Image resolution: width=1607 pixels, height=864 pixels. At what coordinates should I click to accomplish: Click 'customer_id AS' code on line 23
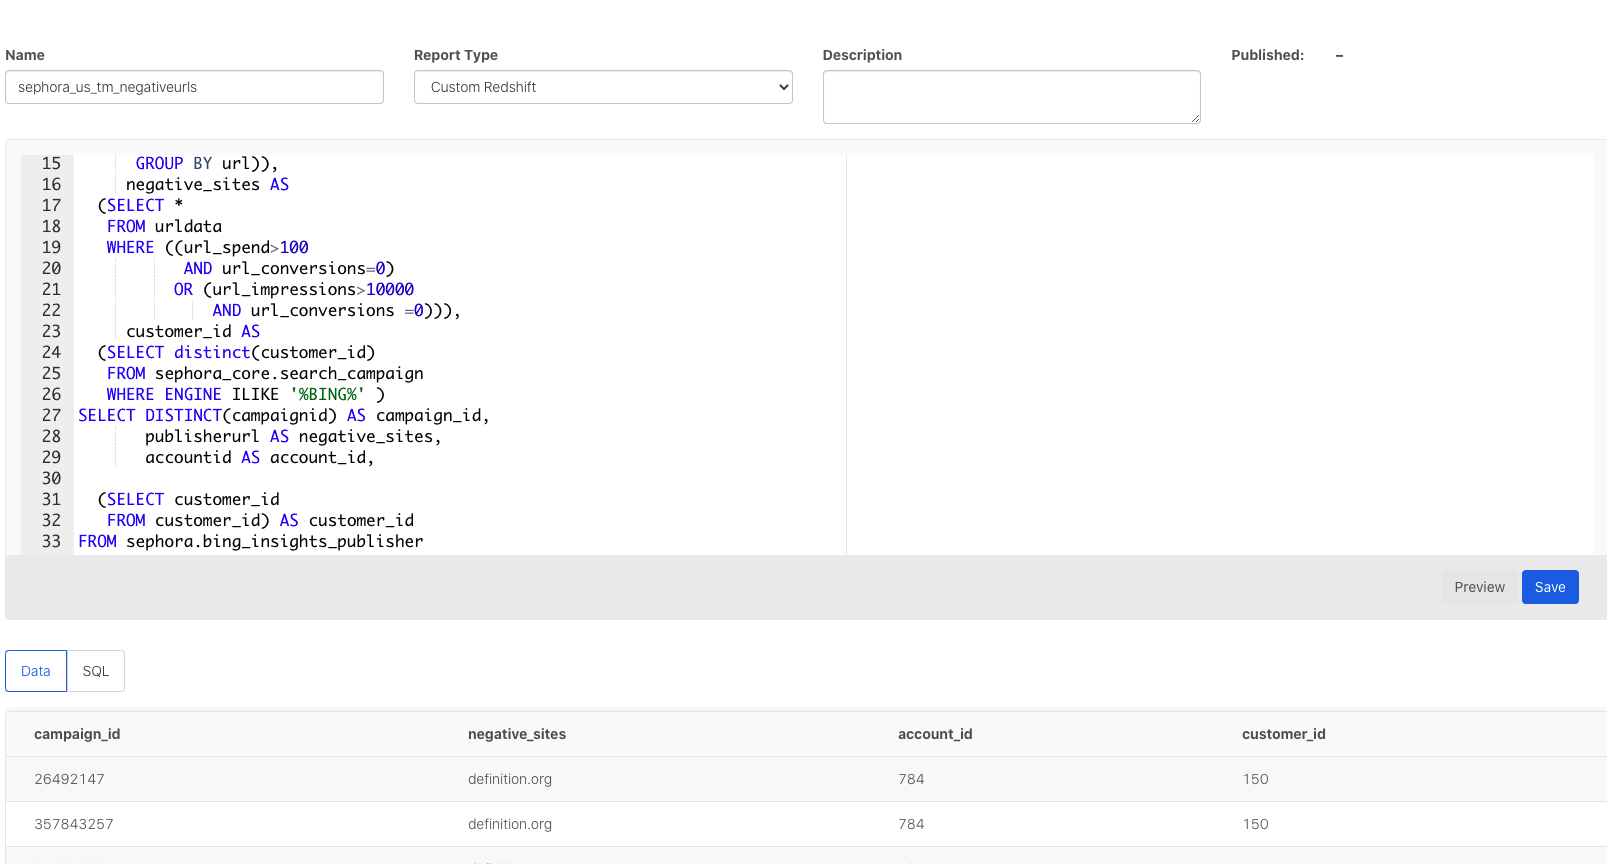click(x=193, y=331)
